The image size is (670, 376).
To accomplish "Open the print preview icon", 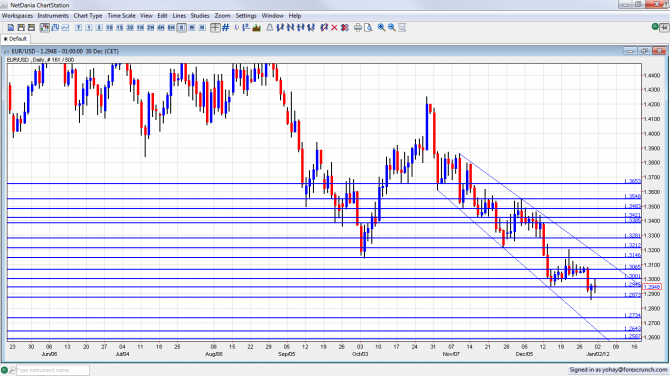I will (x=368, y=28).
